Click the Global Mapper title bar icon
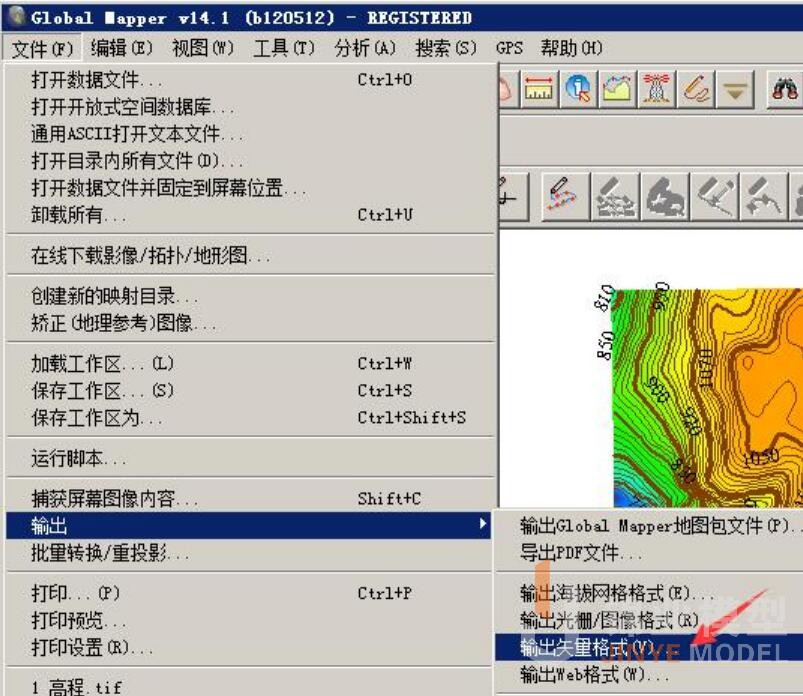803x696 pixels. (x=17, y=16)
